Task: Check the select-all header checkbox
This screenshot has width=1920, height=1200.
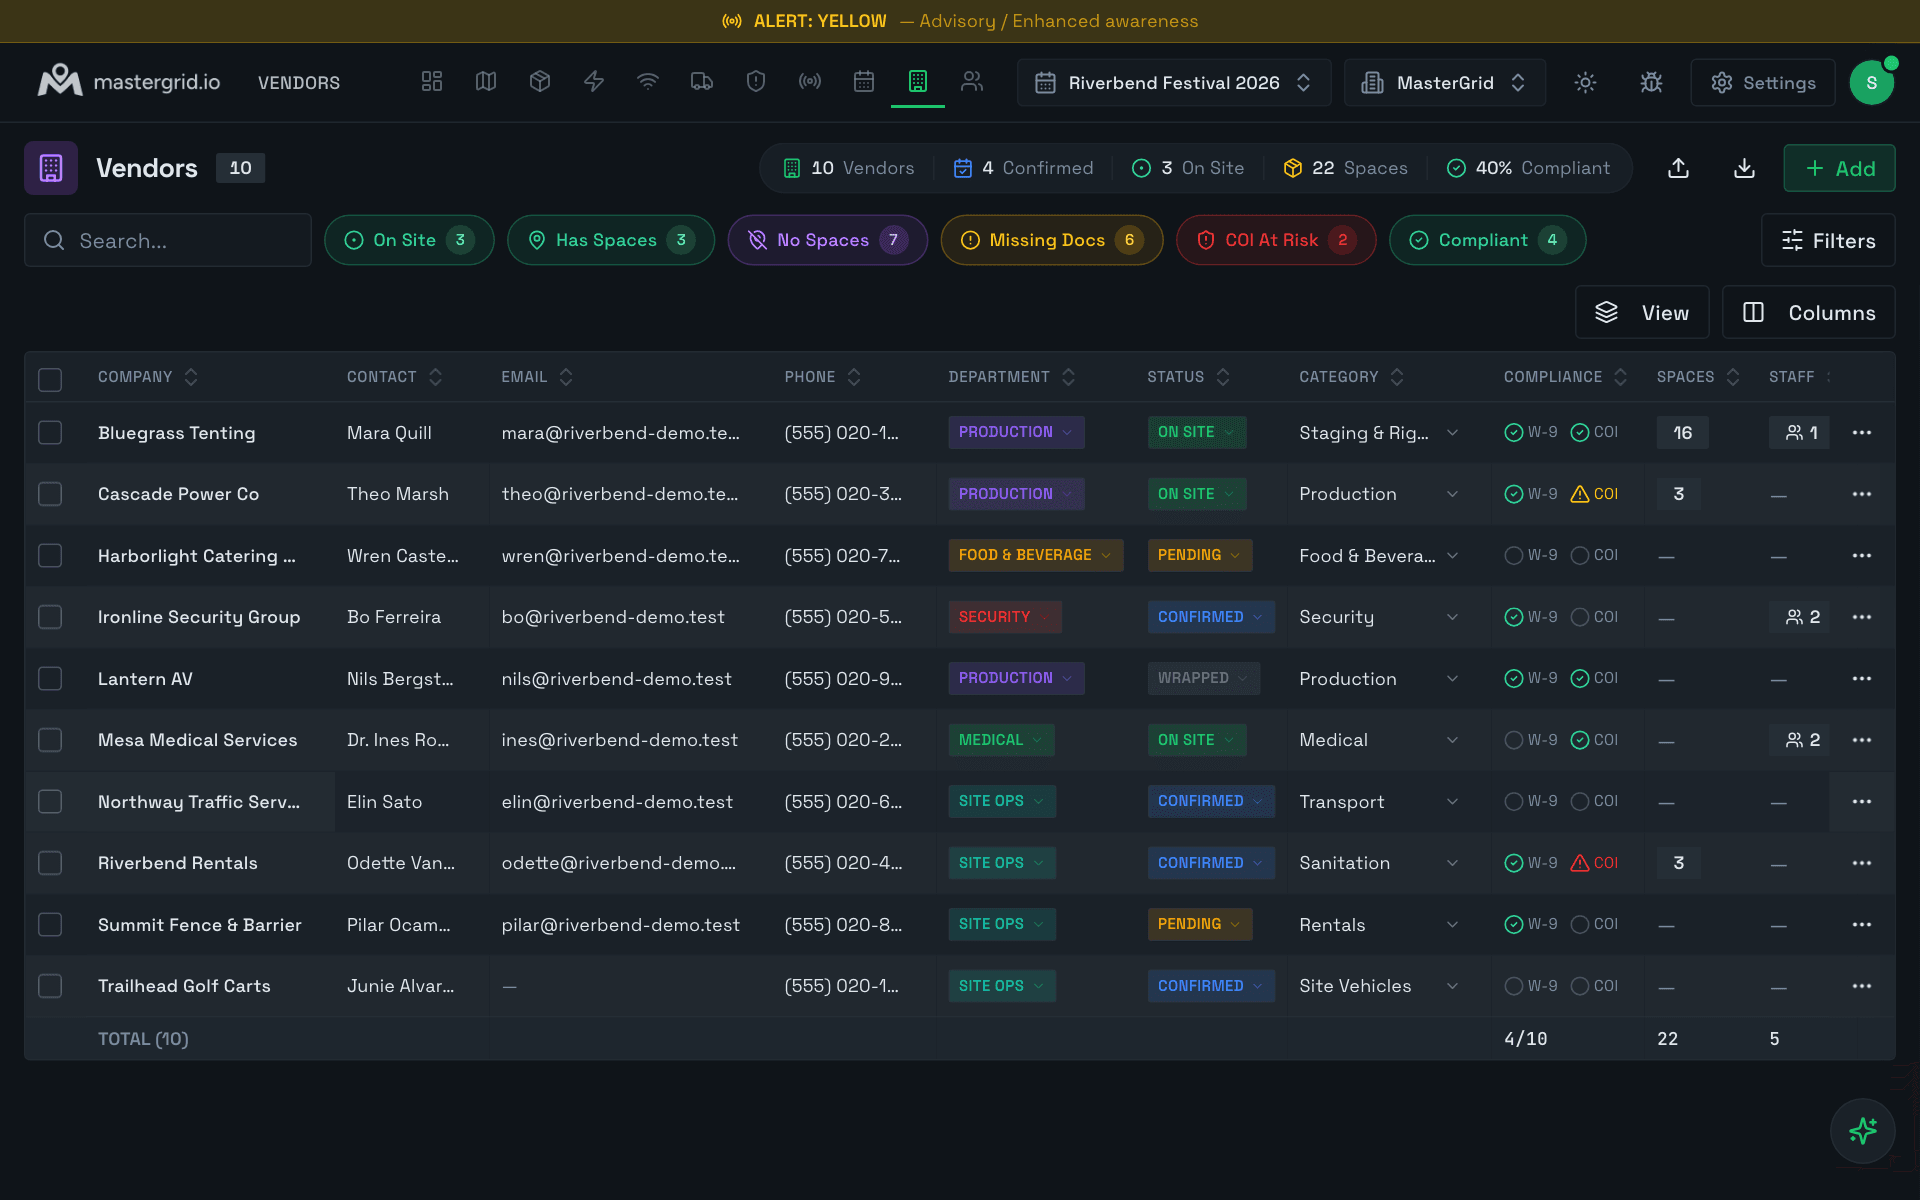Action: point(50,379)
